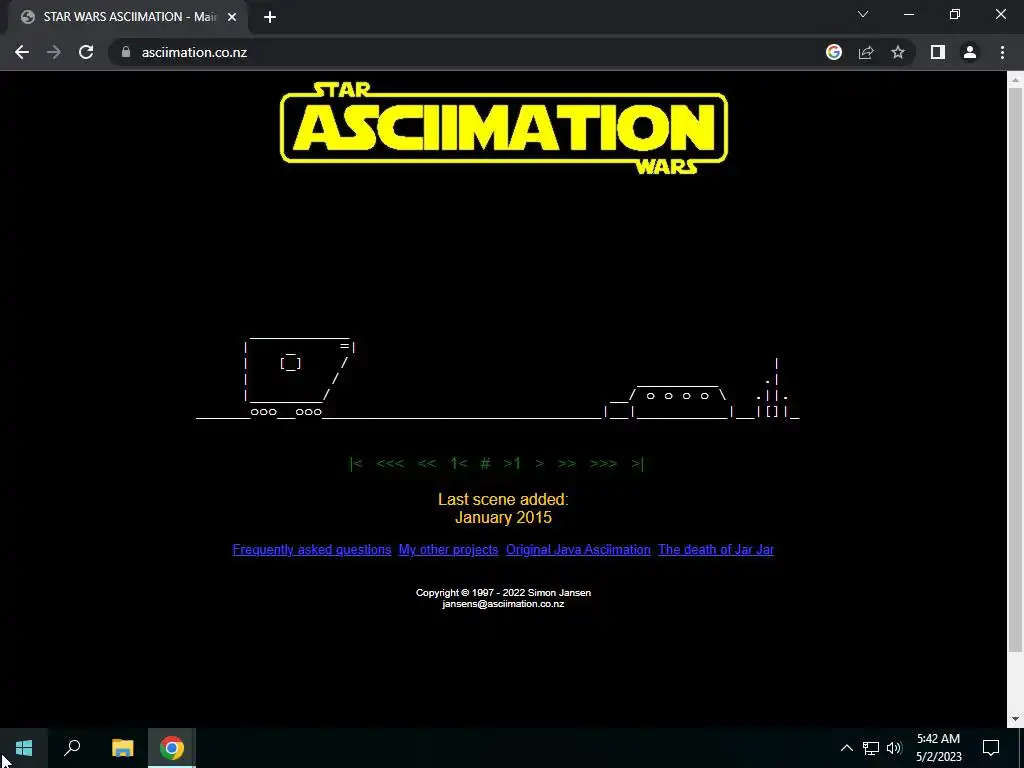Minimize the Chrome window
This screenshot has width=1024, height=768.
(x=909, y=14)
